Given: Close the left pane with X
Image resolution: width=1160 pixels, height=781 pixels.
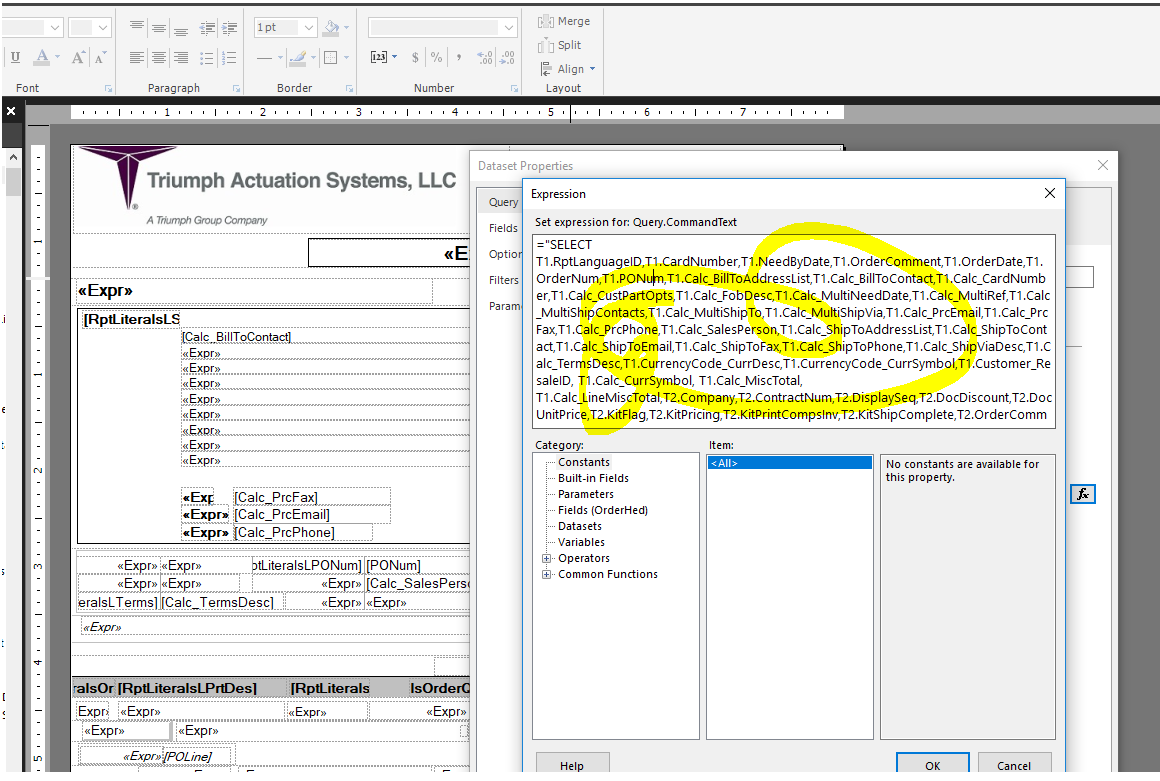Looking at the screenshot, I should click(x=11, y=111).
